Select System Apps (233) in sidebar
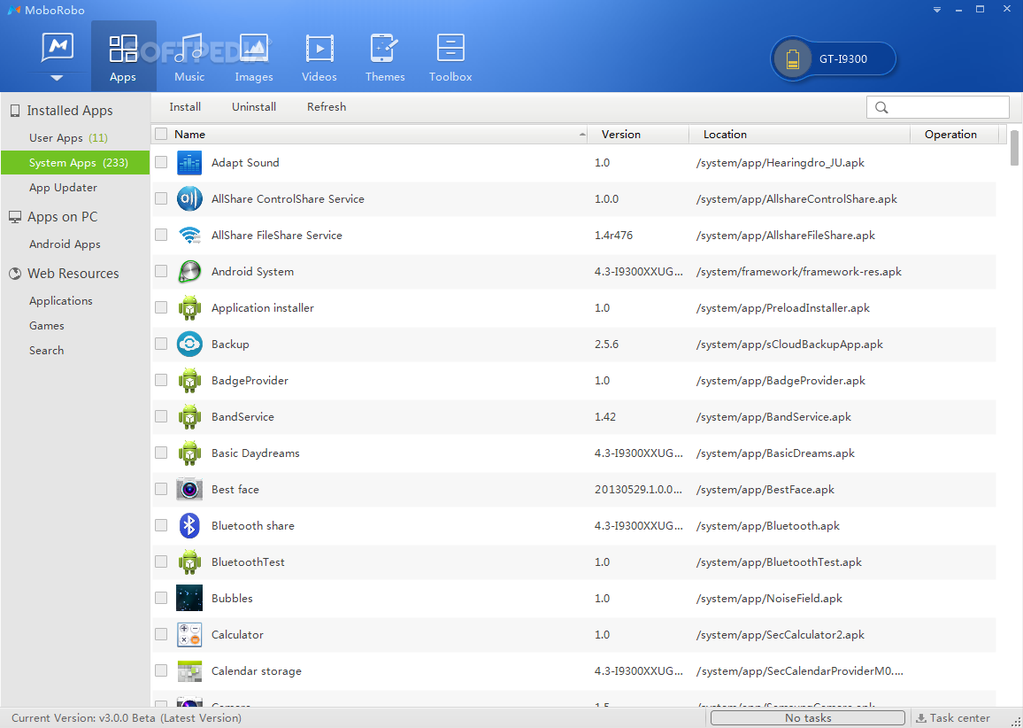 click(75, 163)
